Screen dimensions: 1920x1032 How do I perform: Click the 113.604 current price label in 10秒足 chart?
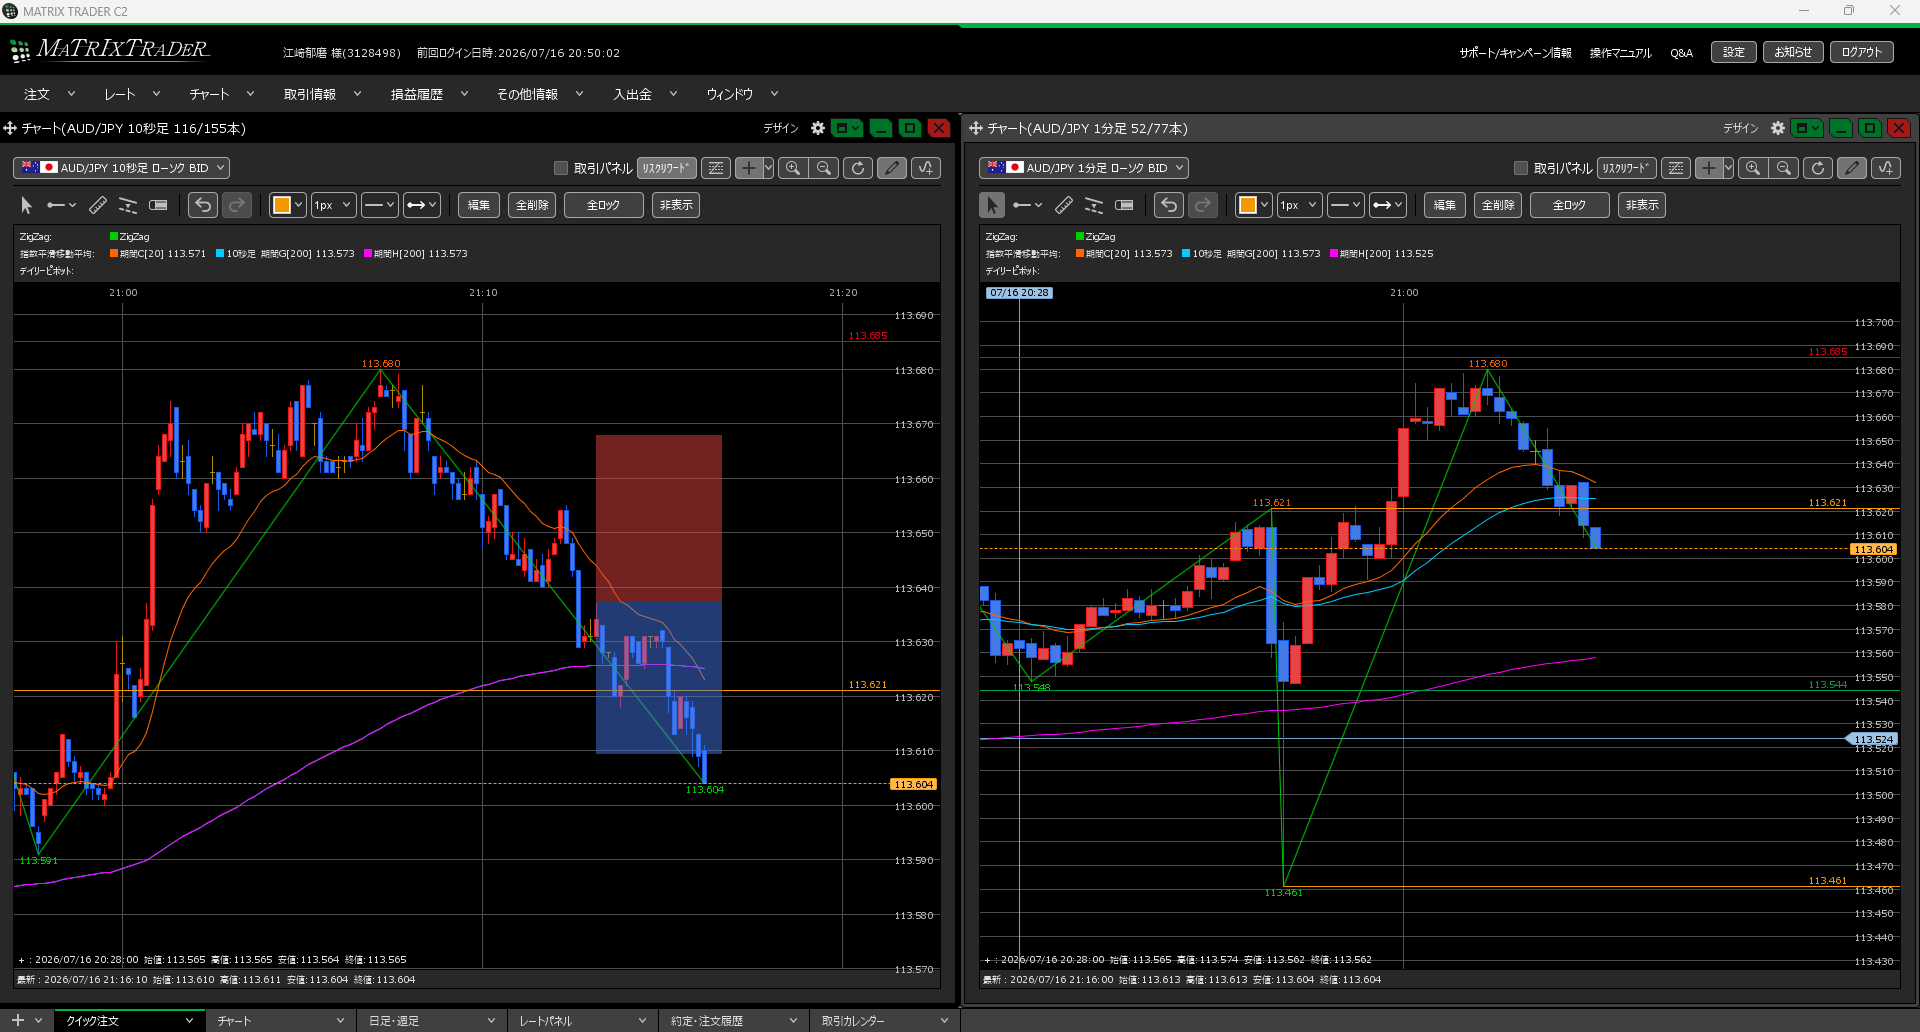coord(913,784)
